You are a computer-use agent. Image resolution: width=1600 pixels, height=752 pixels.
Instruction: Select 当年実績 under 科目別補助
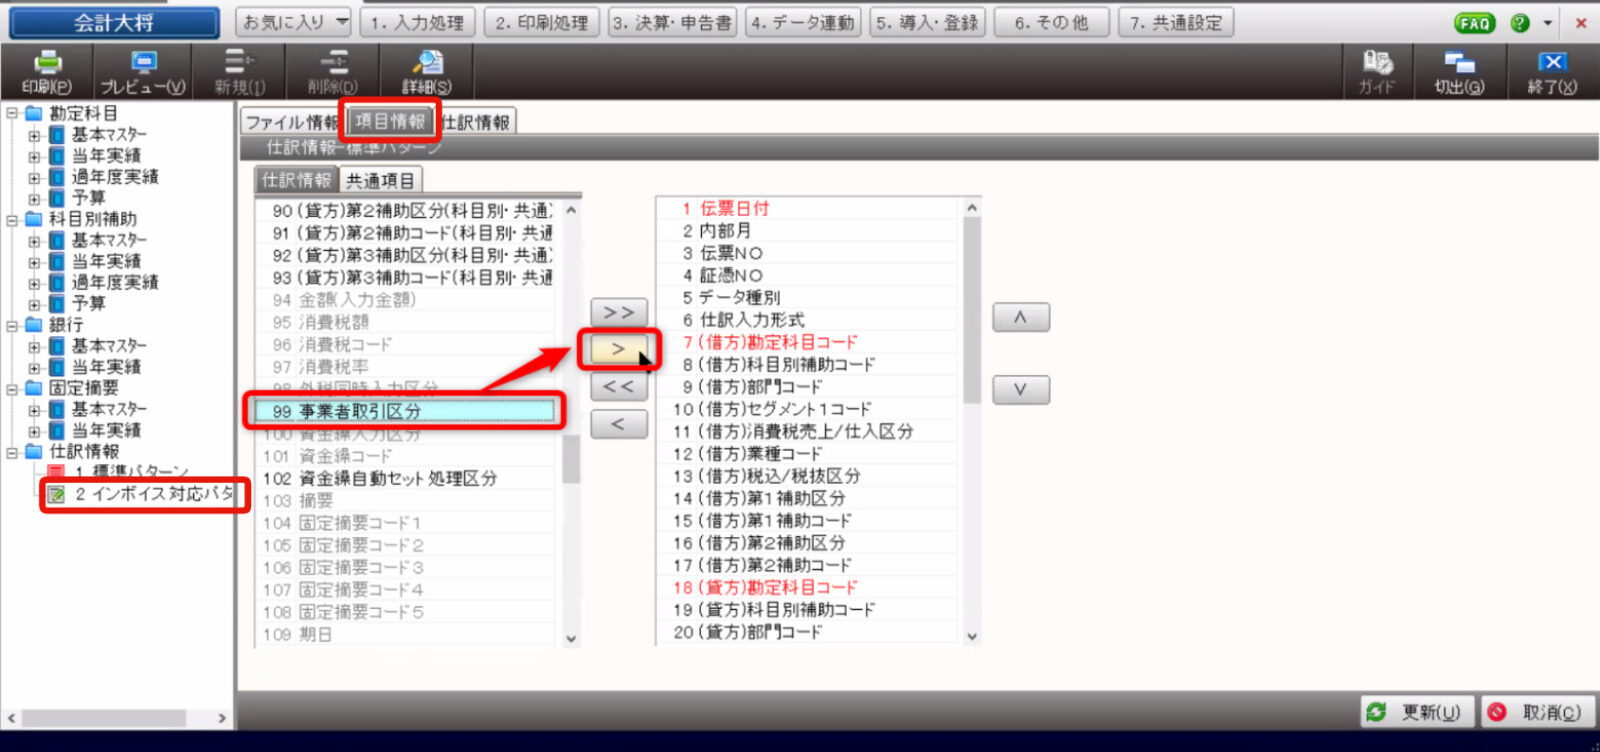click(106, 261)
